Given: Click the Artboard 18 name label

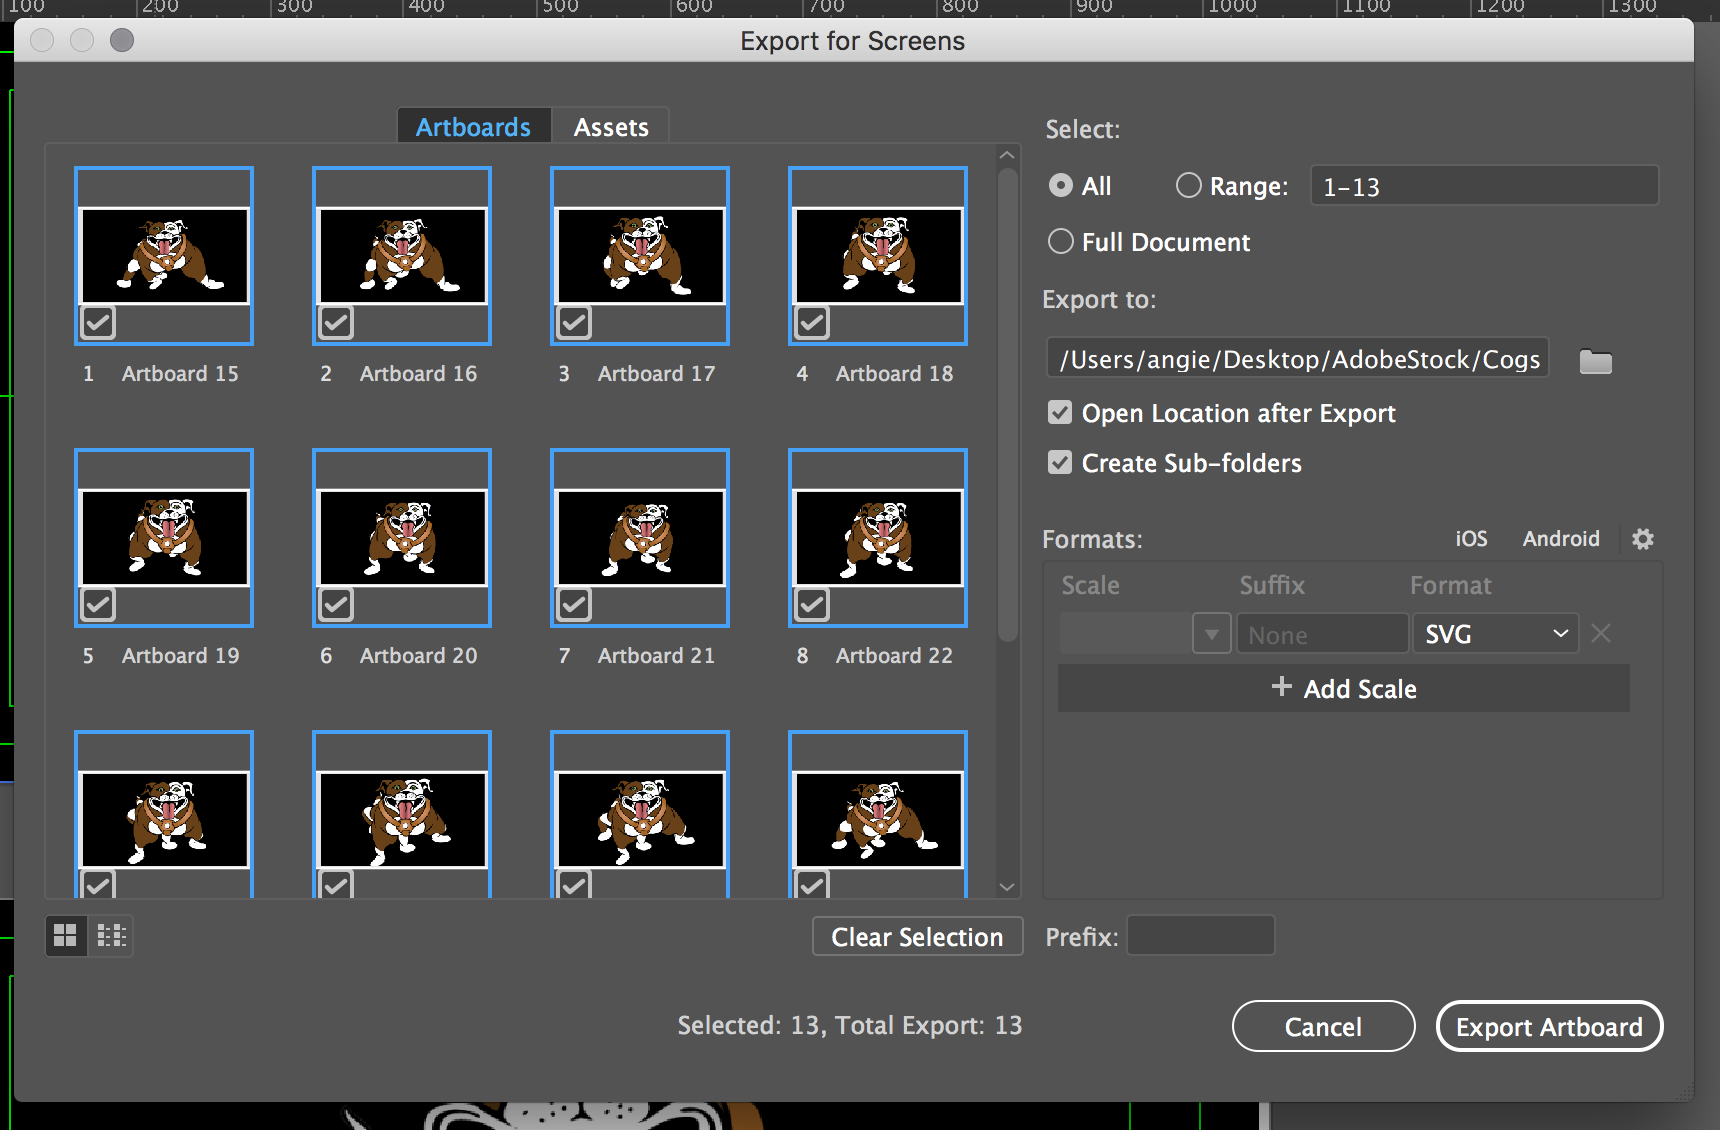Looking at the screenshot, I should pyautogui.click(x=894, y=374).
